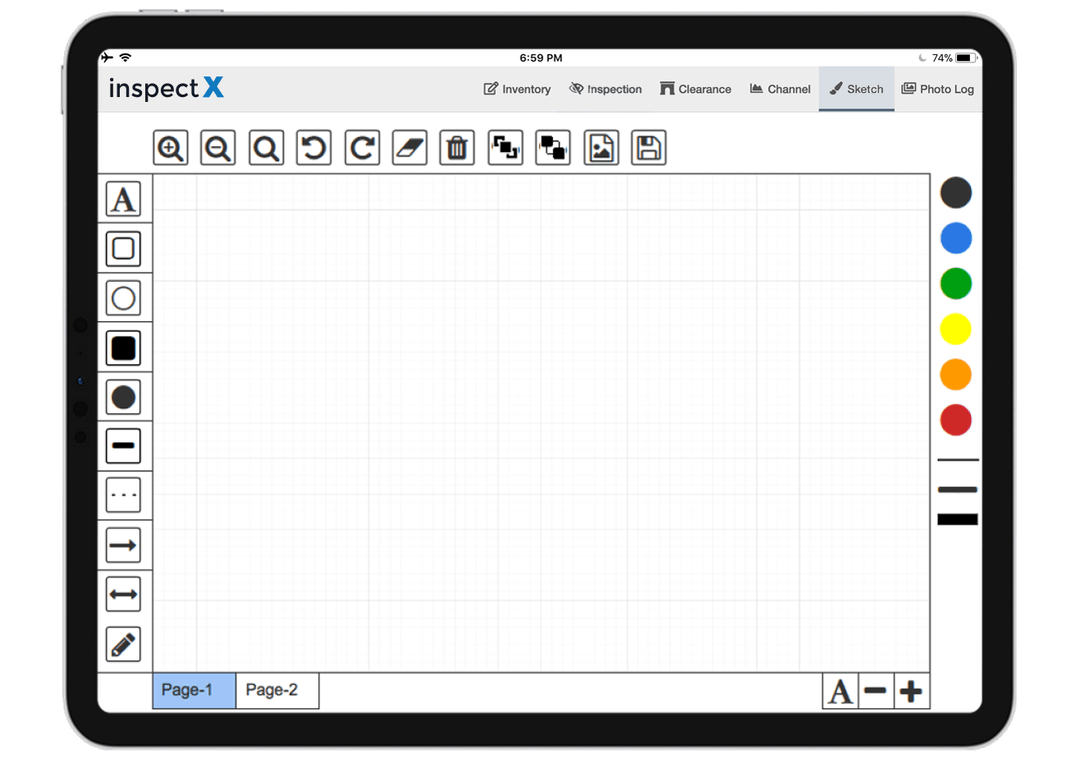Select the filled Circle tool
Screen dimensions: 1080x766
124,396
